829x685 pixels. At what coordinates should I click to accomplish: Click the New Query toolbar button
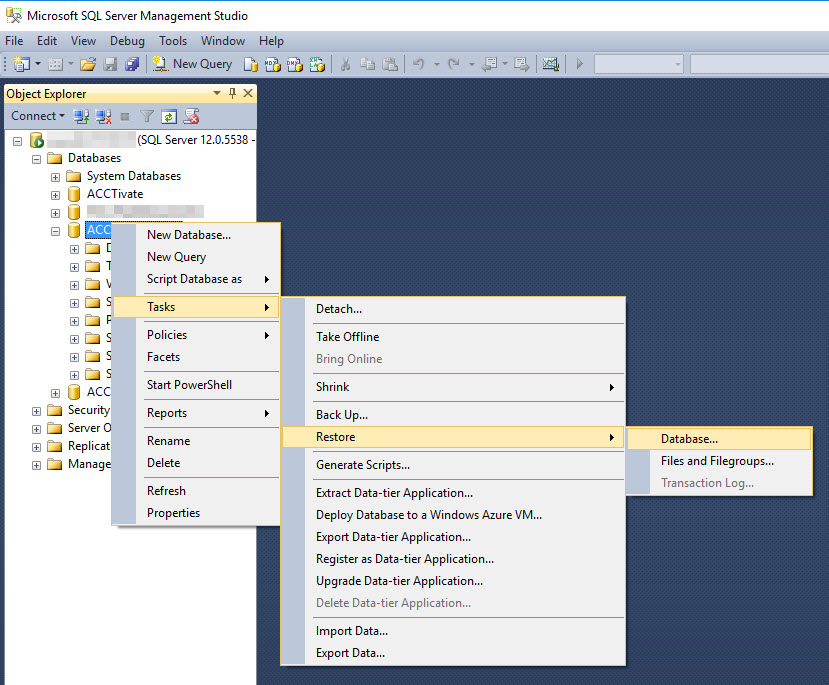[192, 64]
